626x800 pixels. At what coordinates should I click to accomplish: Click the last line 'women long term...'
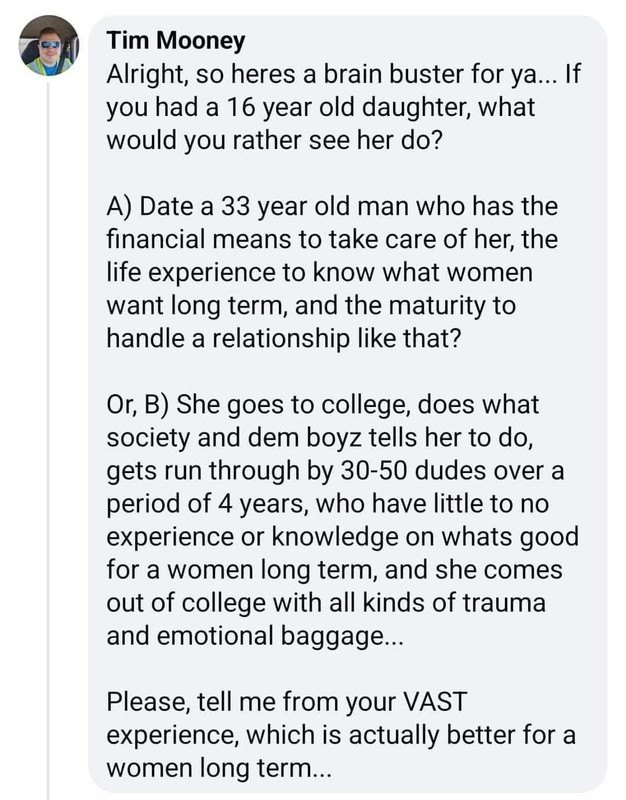[219, 767]
